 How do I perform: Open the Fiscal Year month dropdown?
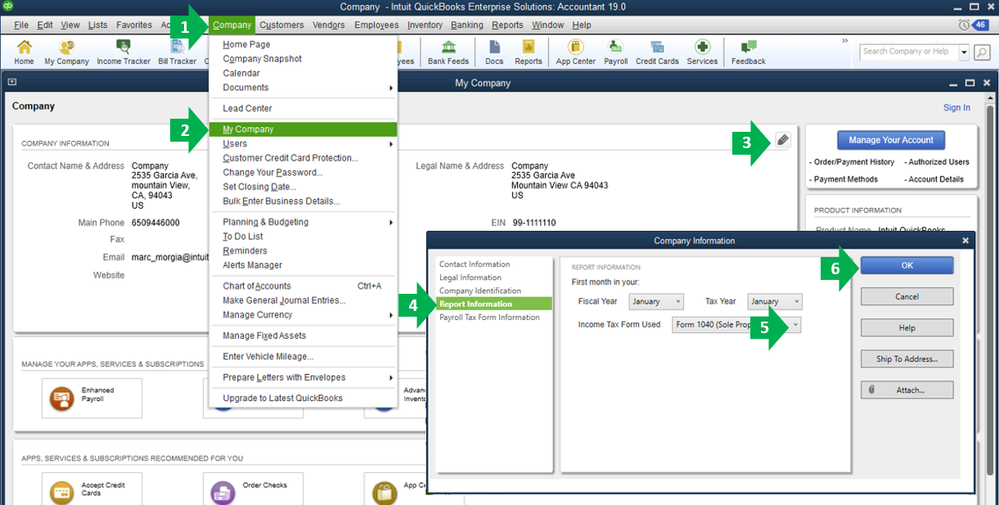tap(656, 301)
